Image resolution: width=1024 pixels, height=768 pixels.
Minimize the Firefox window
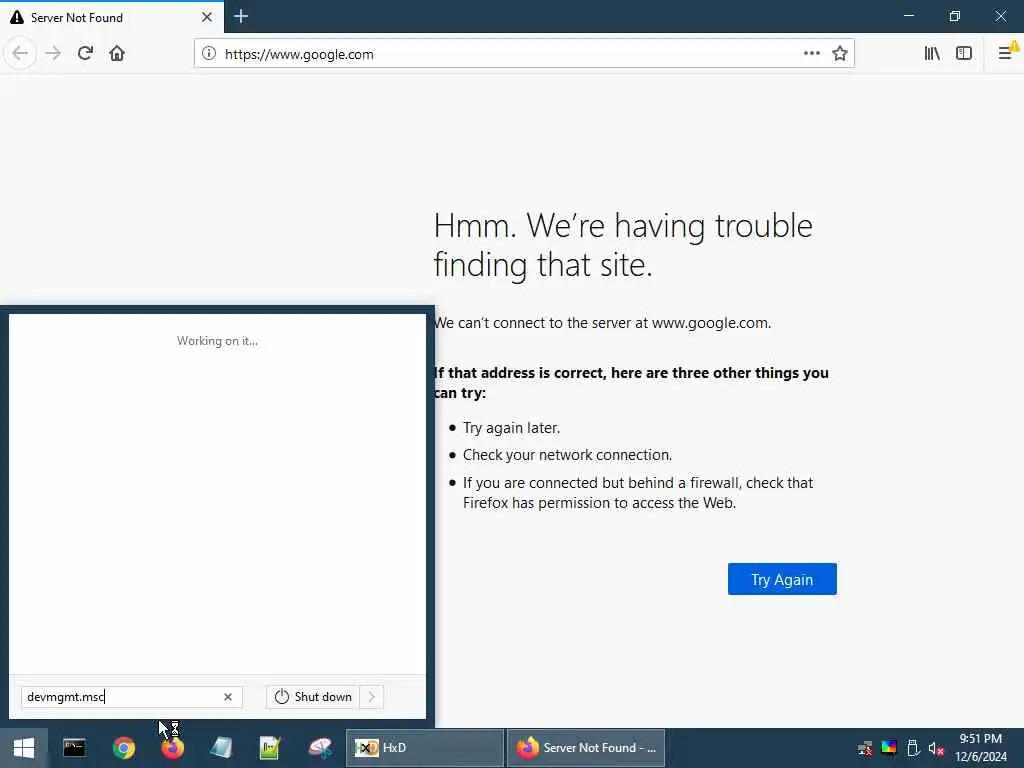point(909,16)
